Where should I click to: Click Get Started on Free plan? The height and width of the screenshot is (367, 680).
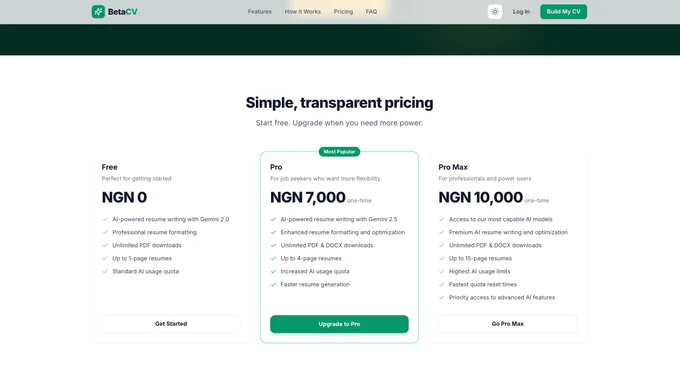(171, 324)
